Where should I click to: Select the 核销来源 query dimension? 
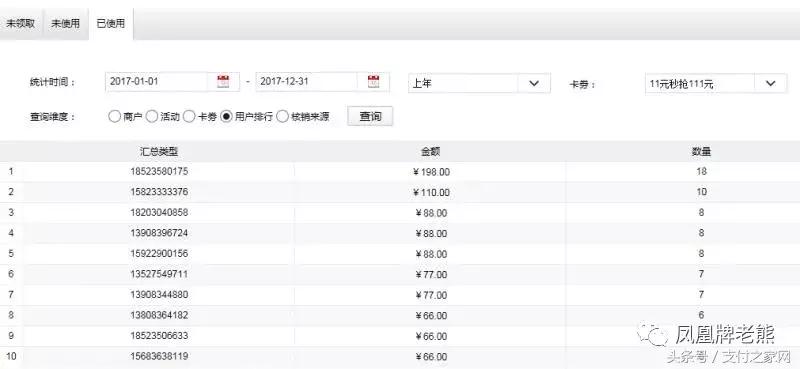283,117
